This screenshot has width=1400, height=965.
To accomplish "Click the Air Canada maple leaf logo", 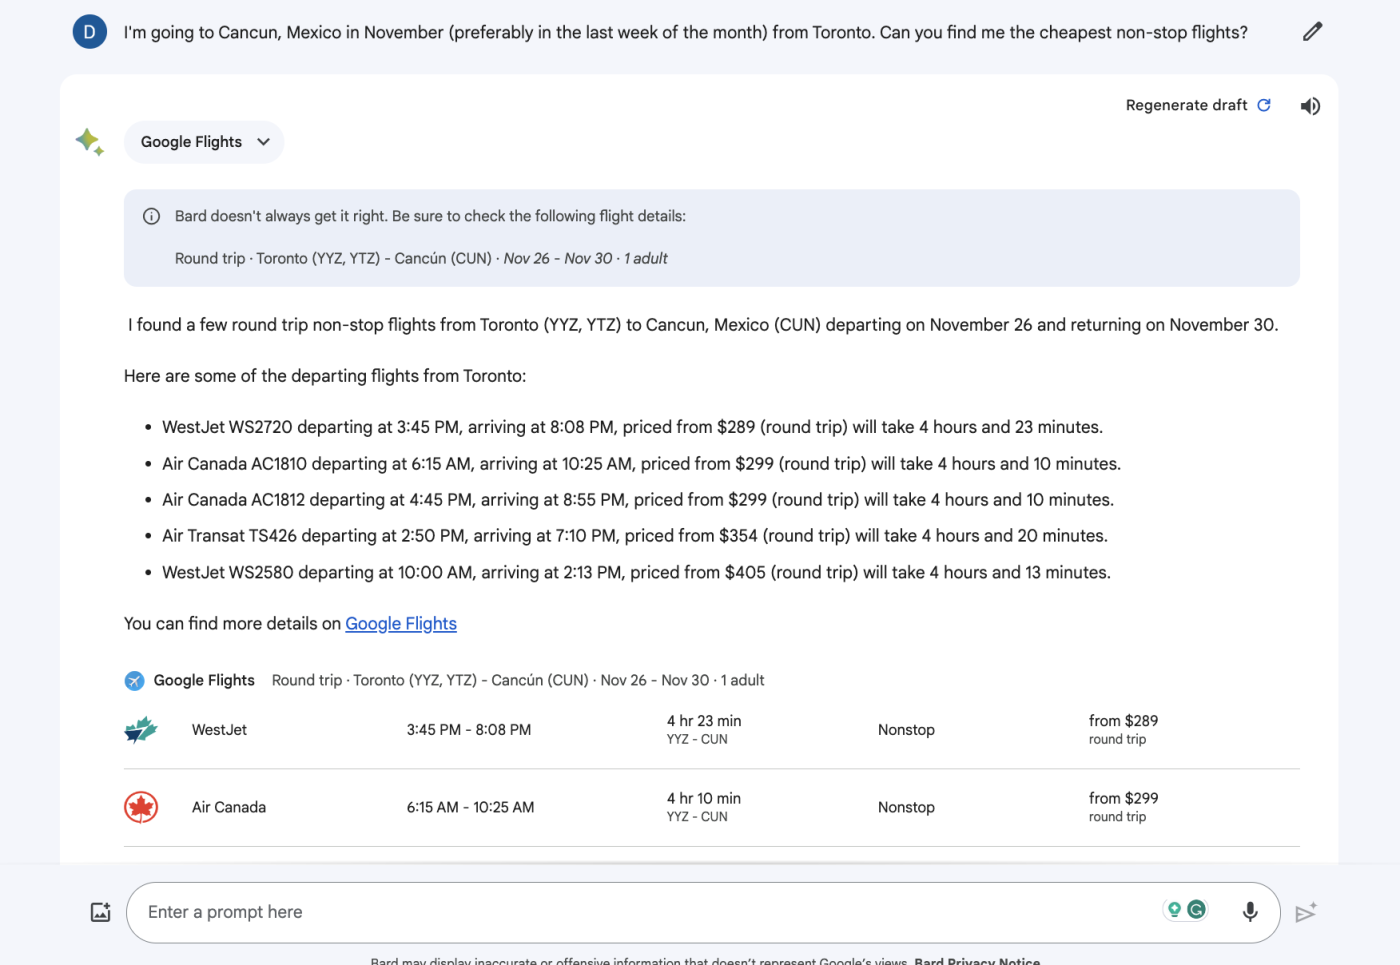I will click(x=141, y=807).
